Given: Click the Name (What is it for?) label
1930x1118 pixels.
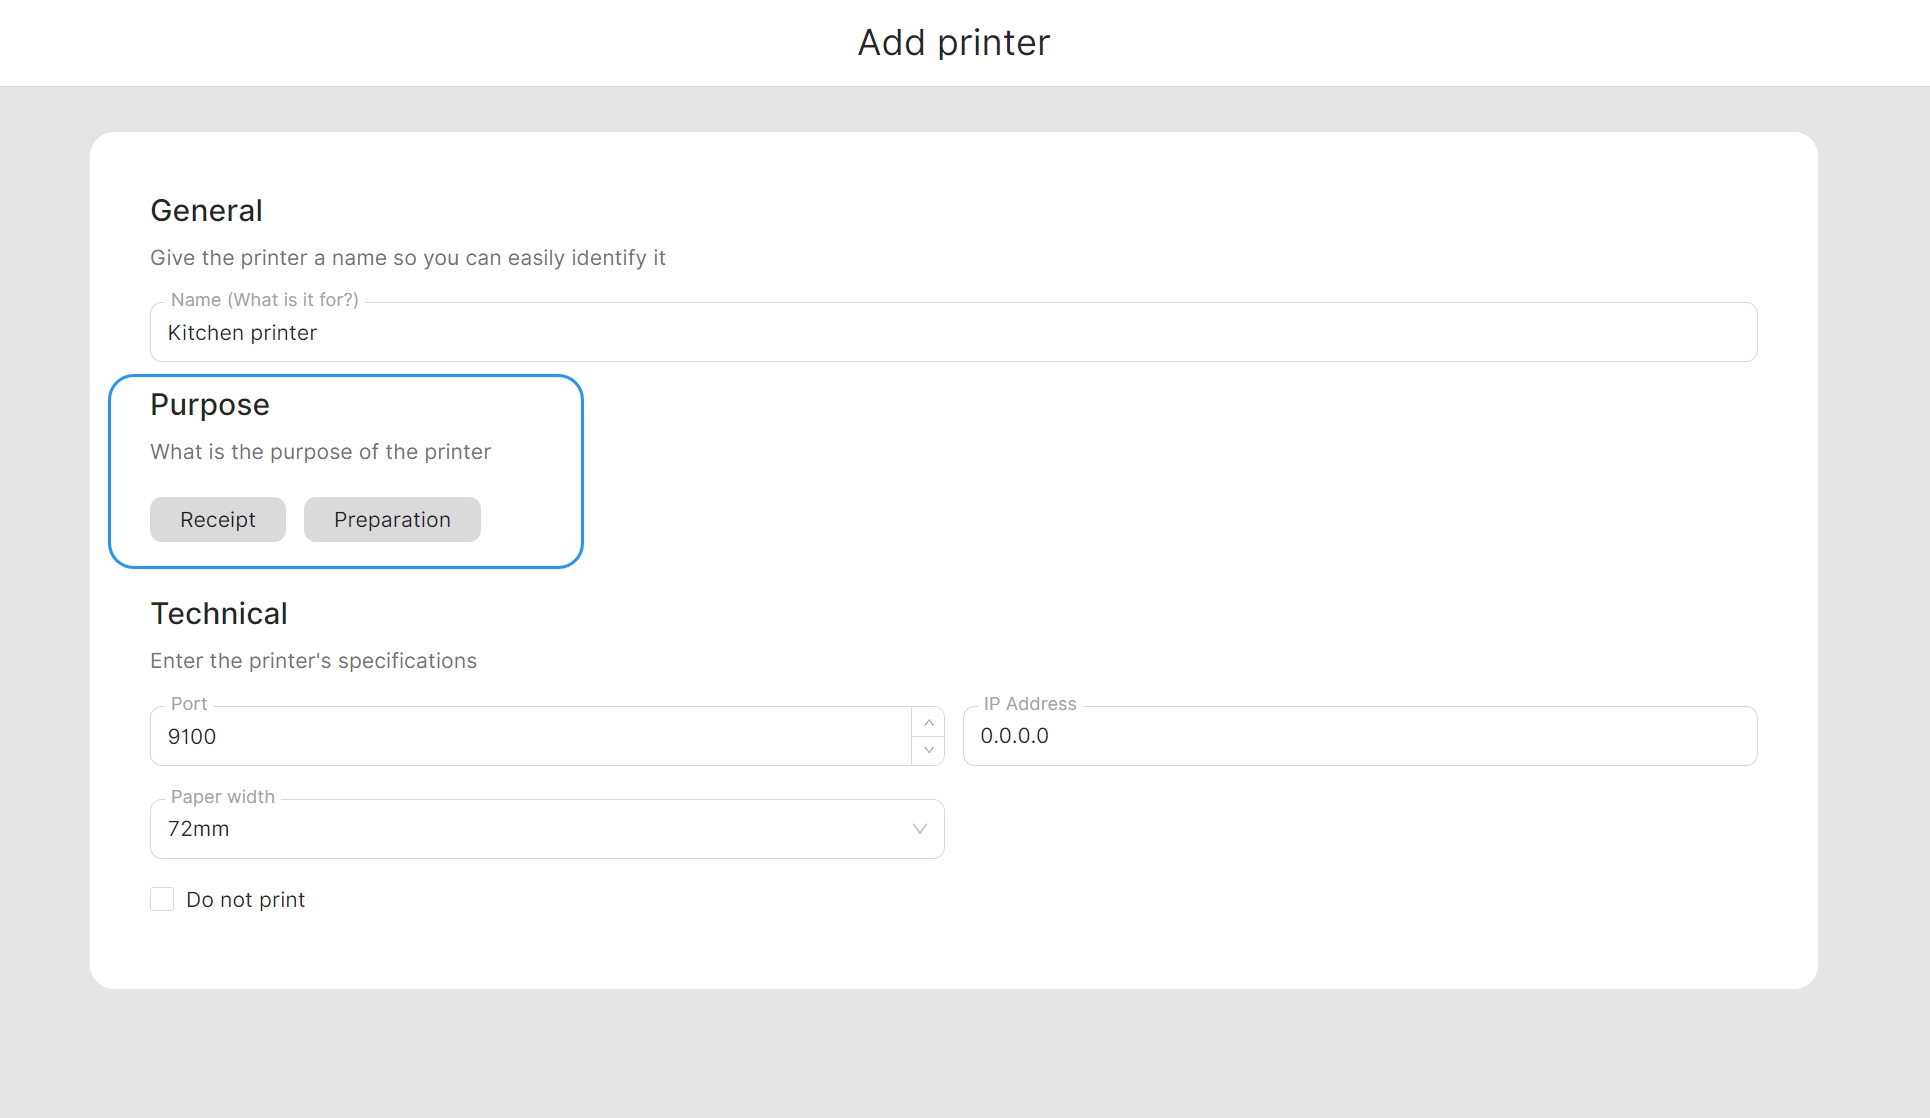Looking at the screenshot, I should 264,300.
